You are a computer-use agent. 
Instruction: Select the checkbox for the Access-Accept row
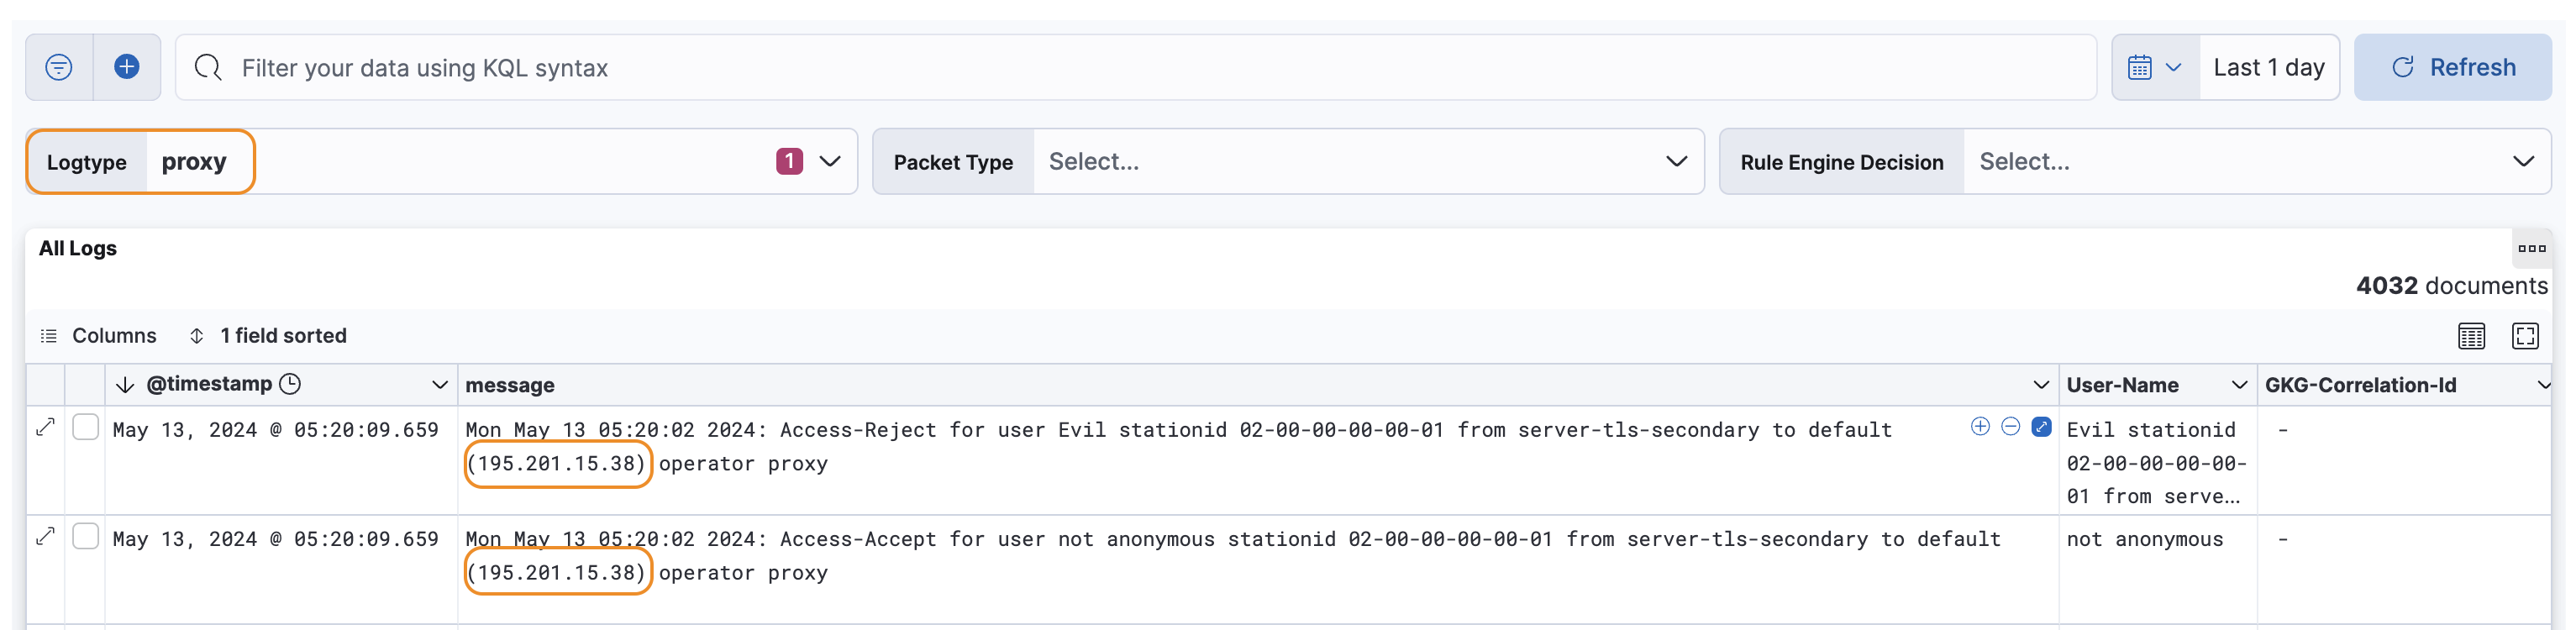tap(86, 537)
